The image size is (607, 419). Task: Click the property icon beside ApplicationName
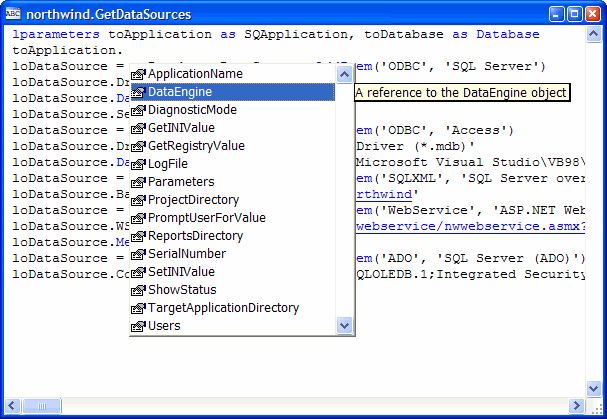click(139, 74)
